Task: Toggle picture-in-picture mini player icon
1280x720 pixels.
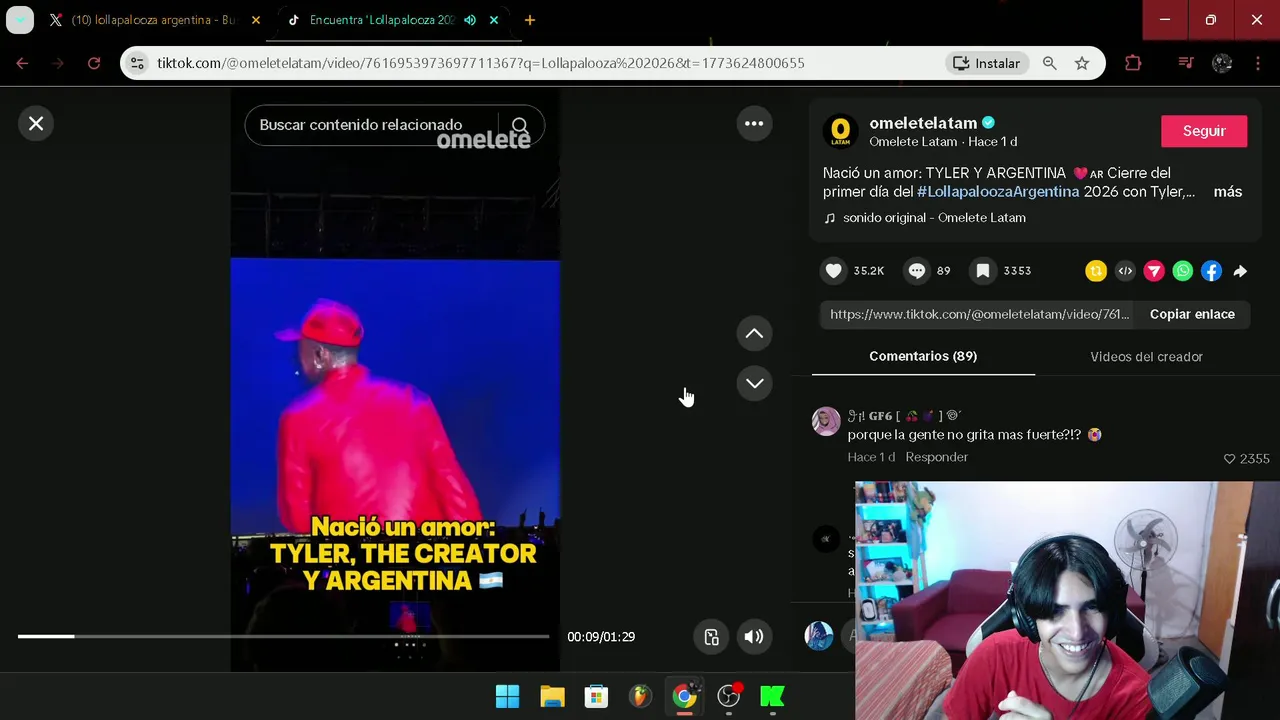Action: (x=711, y=637)
